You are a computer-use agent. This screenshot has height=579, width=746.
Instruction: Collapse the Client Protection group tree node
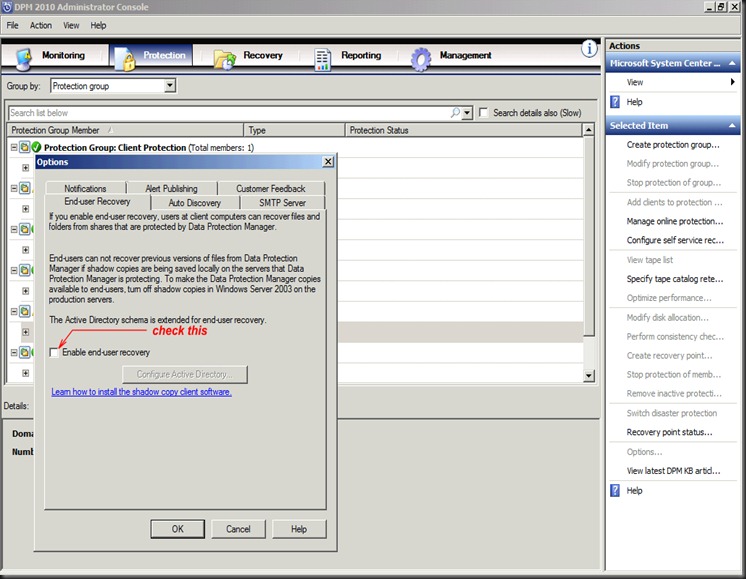tap(14, 147)
